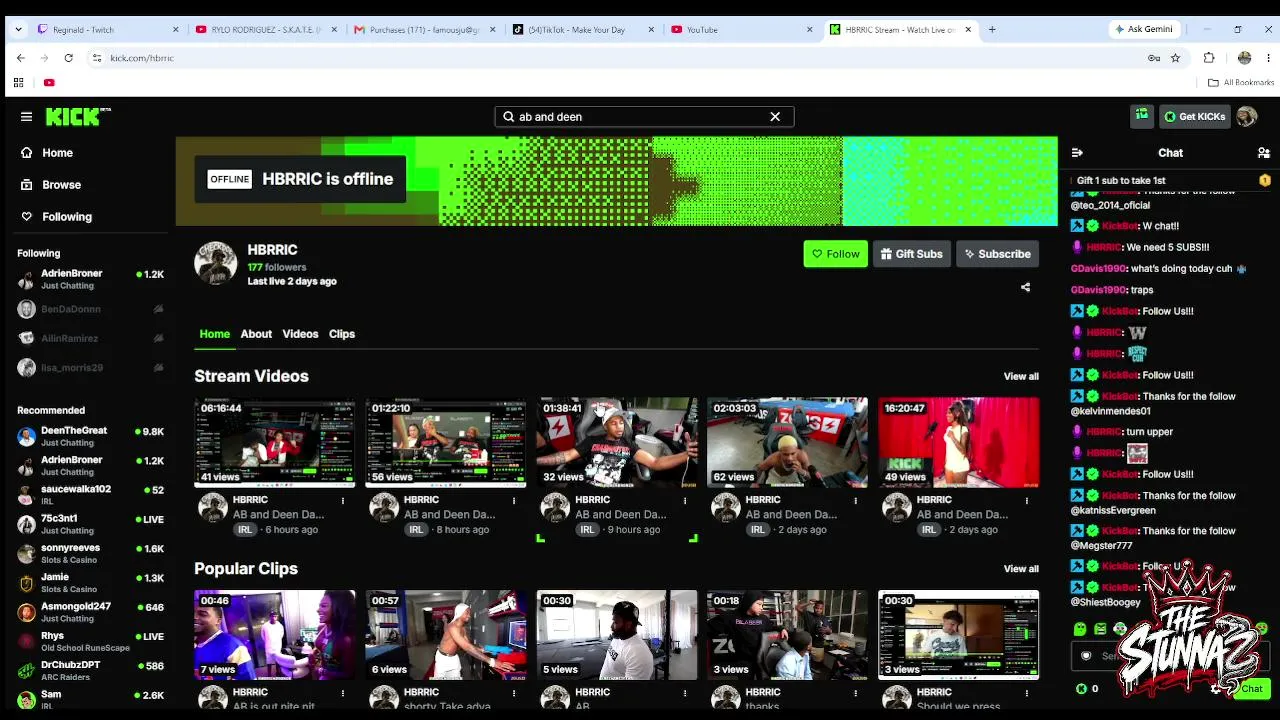Close the YouTube browser tab
The width and height of the screenshot is (1280, 720).
pos(810,30)
